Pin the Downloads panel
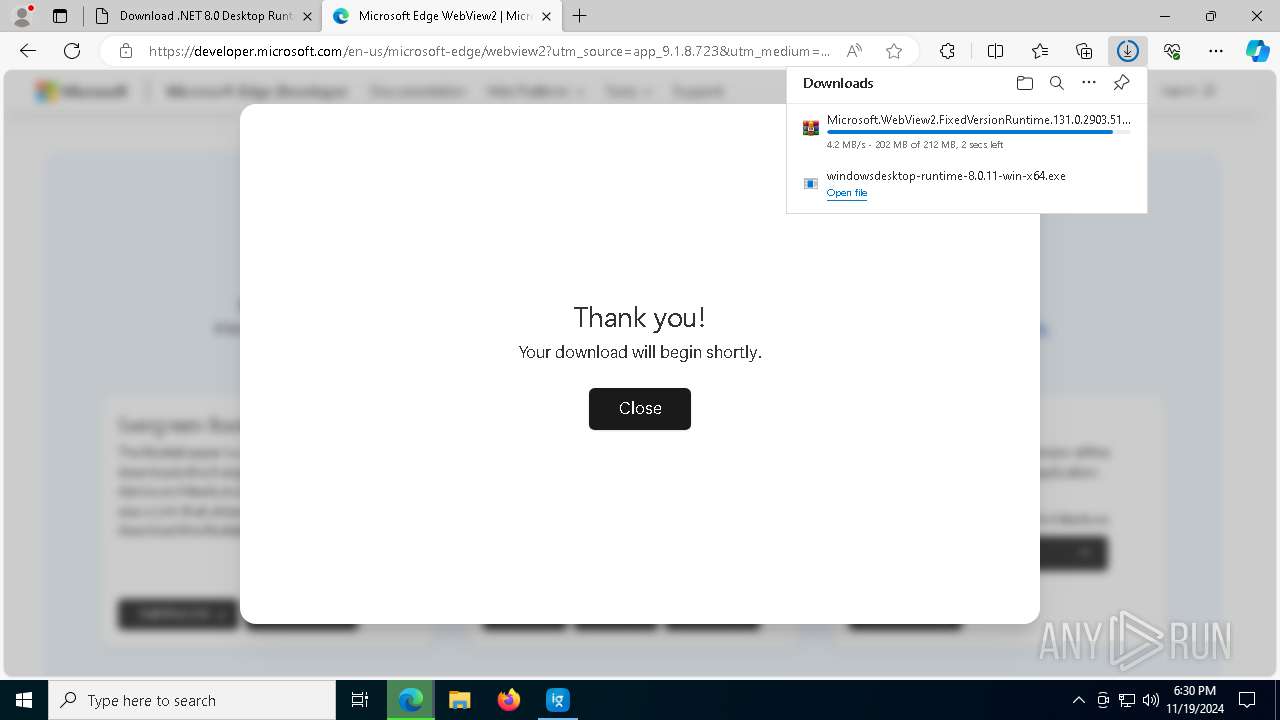This screenshot has width=1280, height=720. coord(1121,83)
